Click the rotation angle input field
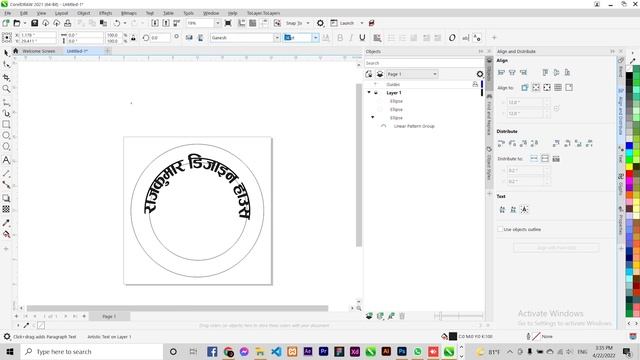 (x=160, y=38)
